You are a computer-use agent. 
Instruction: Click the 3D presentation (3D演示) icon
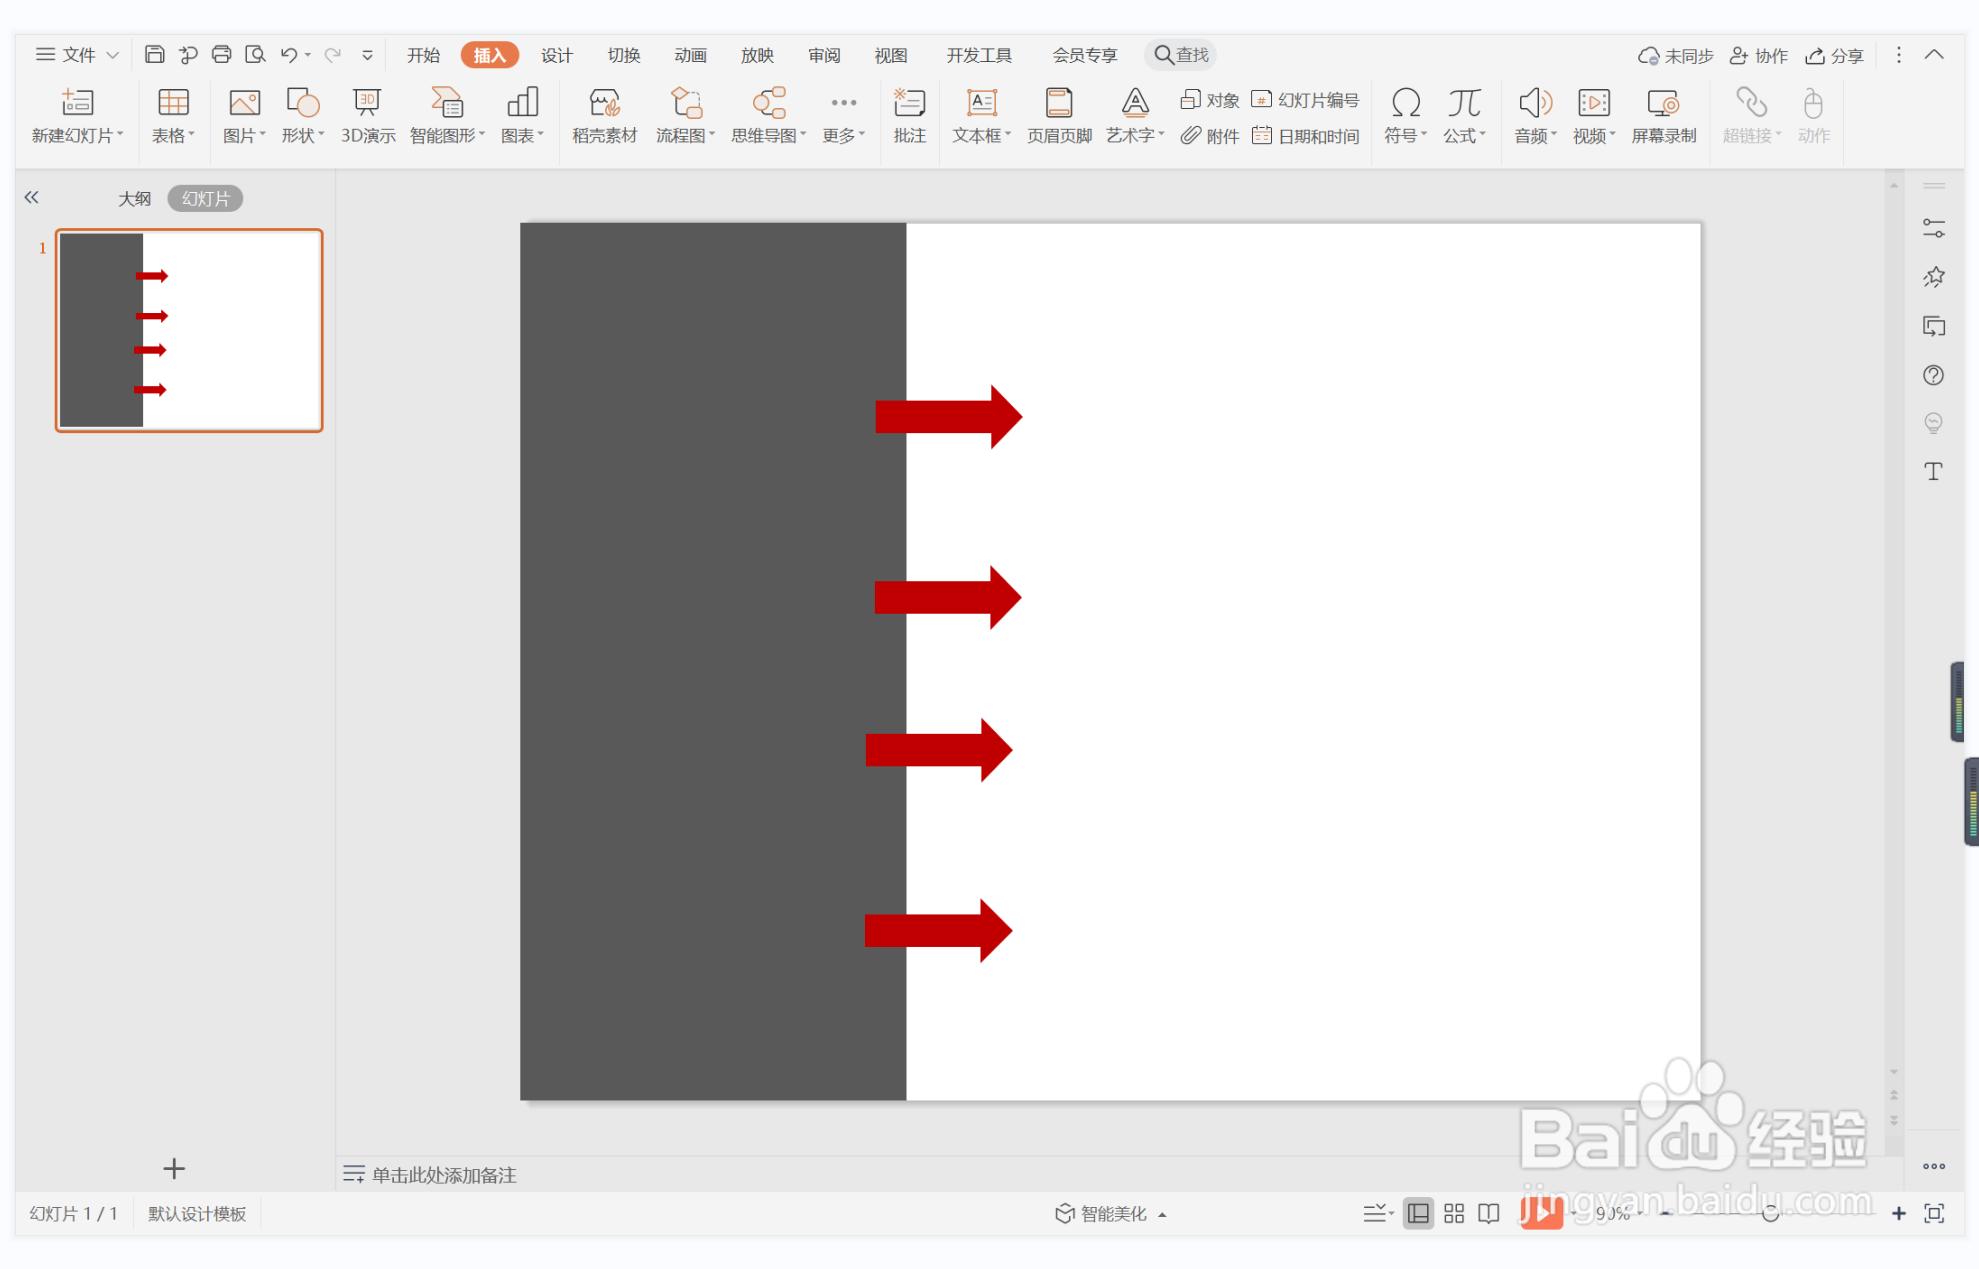[x=367, y=103]
